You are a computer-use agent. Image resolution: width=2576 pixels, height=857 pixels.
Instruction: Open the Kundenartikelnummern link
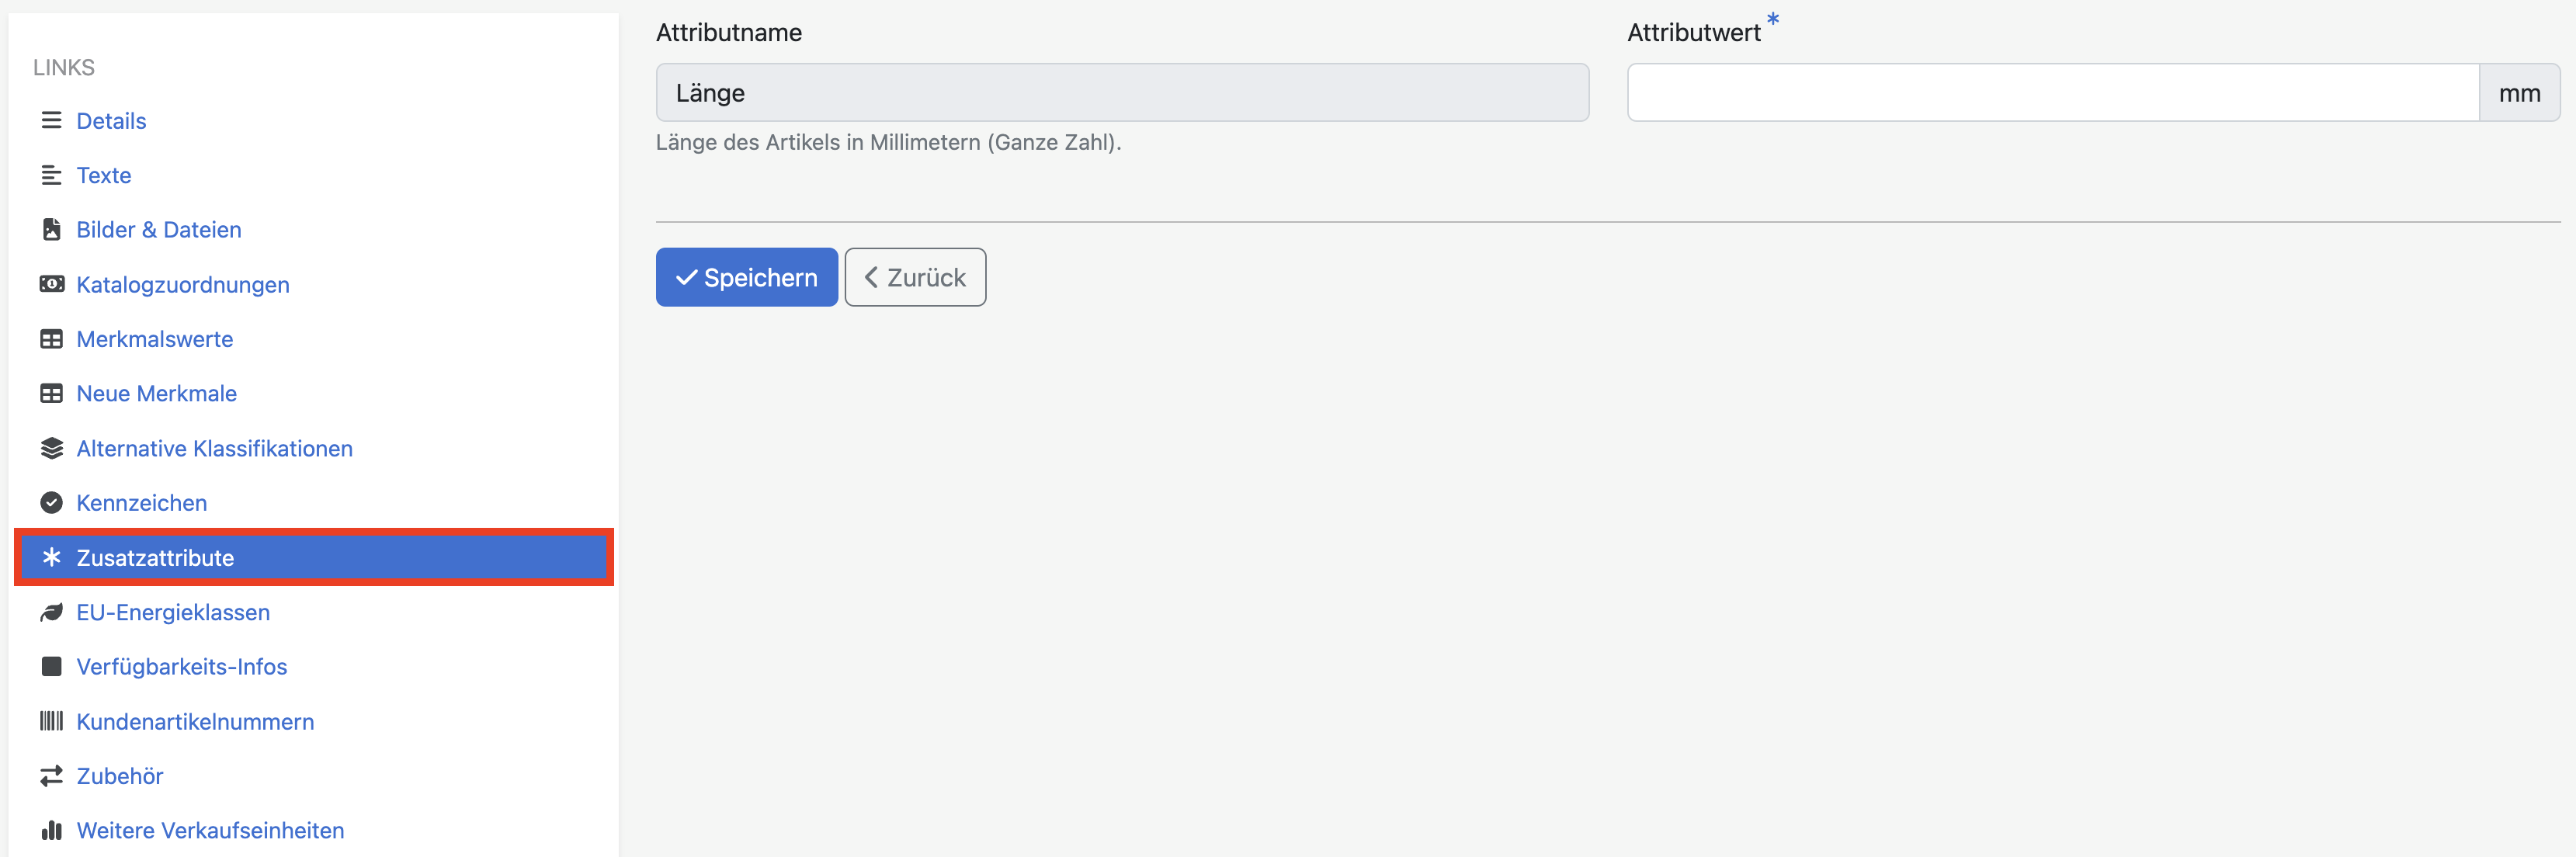point(195,721)
